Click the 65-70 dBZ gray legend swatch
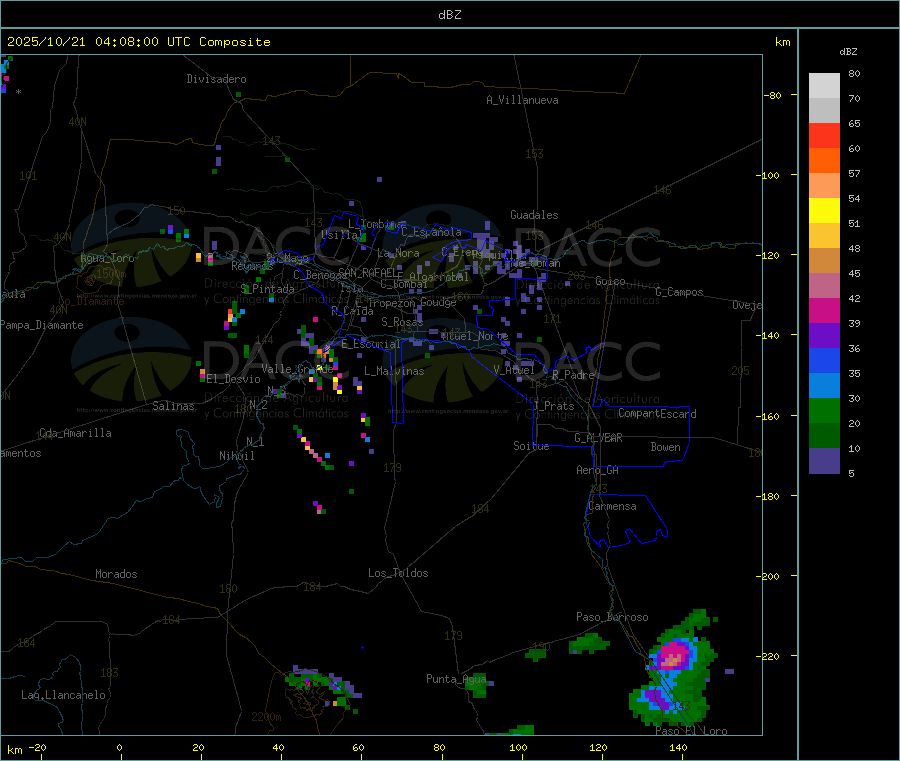Image resolution: width=900 pixels, height=761 pixels. click(x=824, y=110)
